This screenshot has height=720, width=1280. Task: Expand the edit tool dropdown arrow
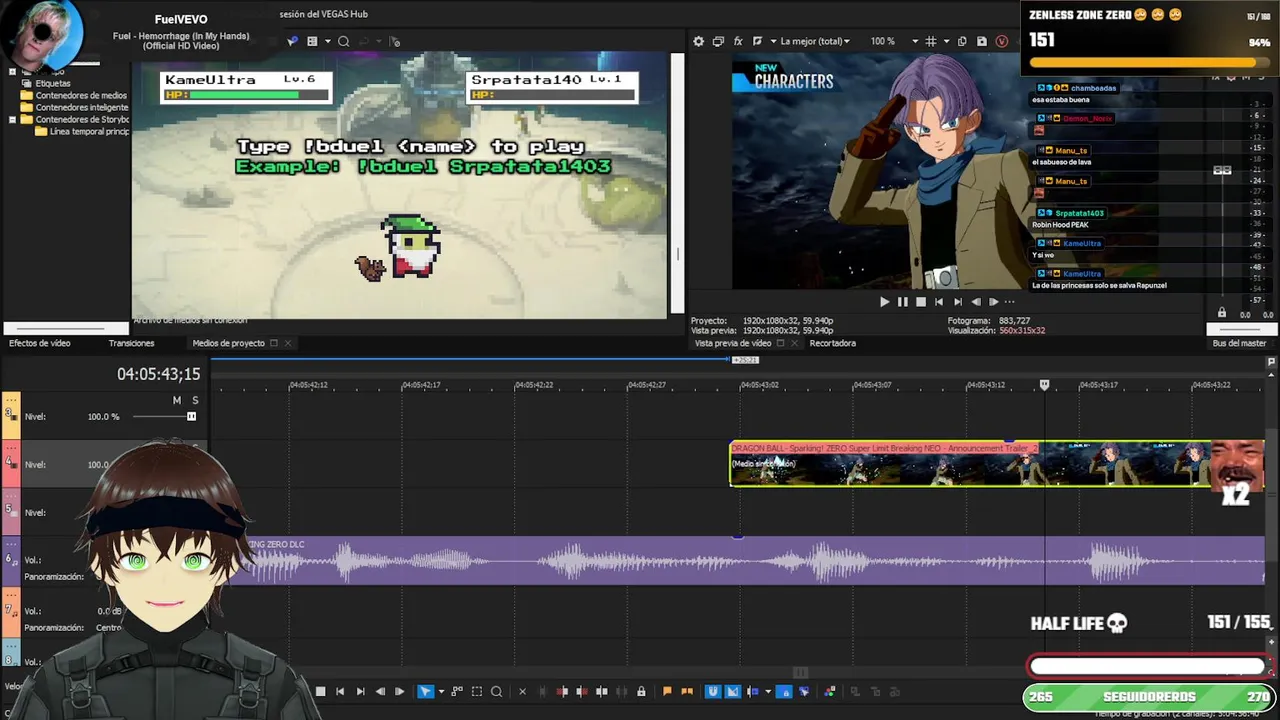441,691
